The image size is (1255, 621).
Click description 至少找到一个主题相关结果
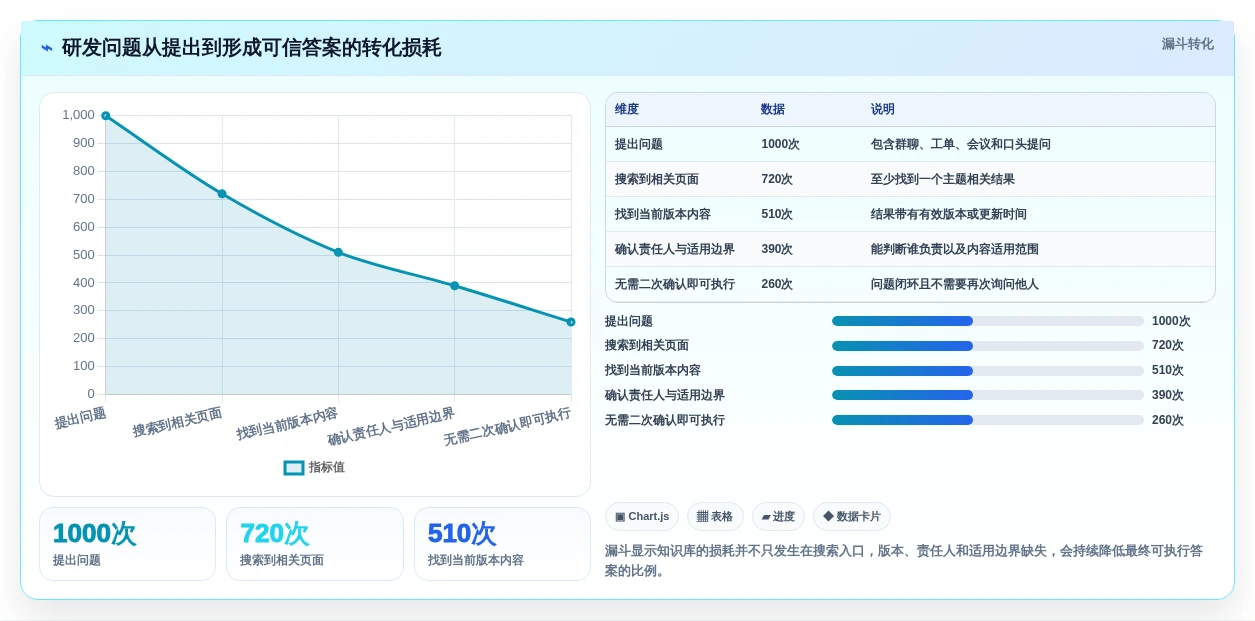click(943, 179)
